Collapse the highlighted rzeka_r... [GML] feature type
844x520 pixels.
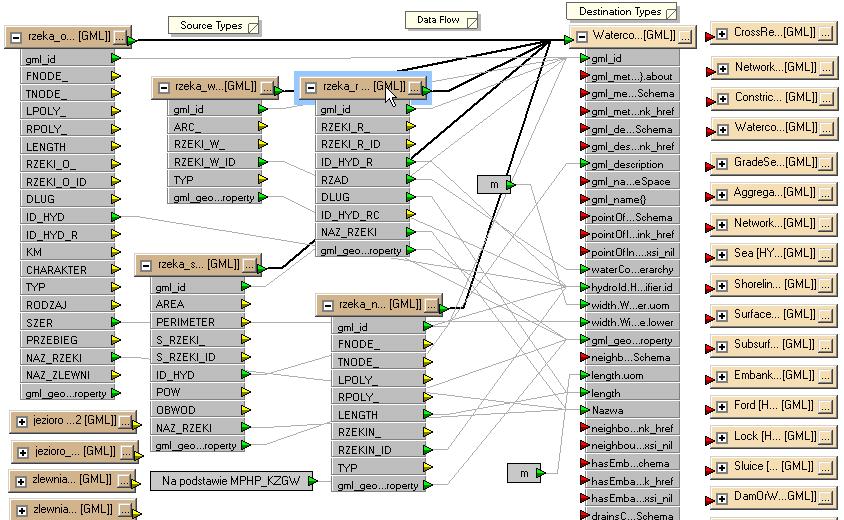click(311, 87)
